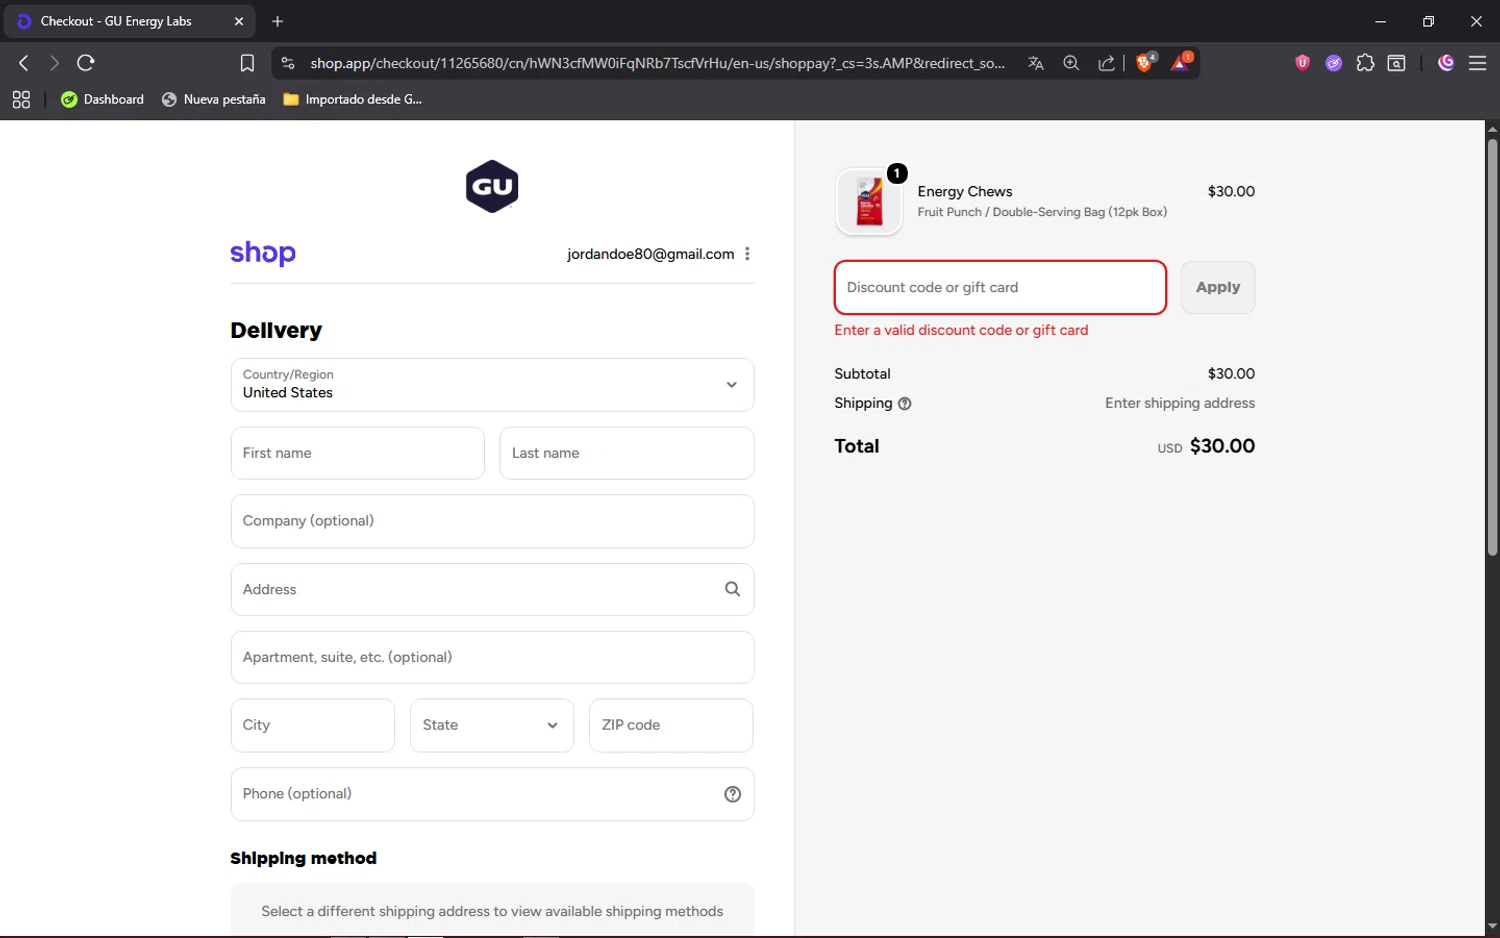Click the browser forward arrow

click(54, 63)
